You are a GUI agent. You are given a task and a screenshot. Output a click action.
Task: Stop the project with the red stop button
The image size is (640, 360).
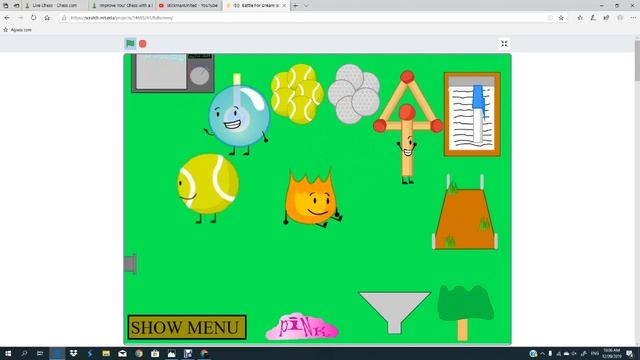(x=142, y=44)
